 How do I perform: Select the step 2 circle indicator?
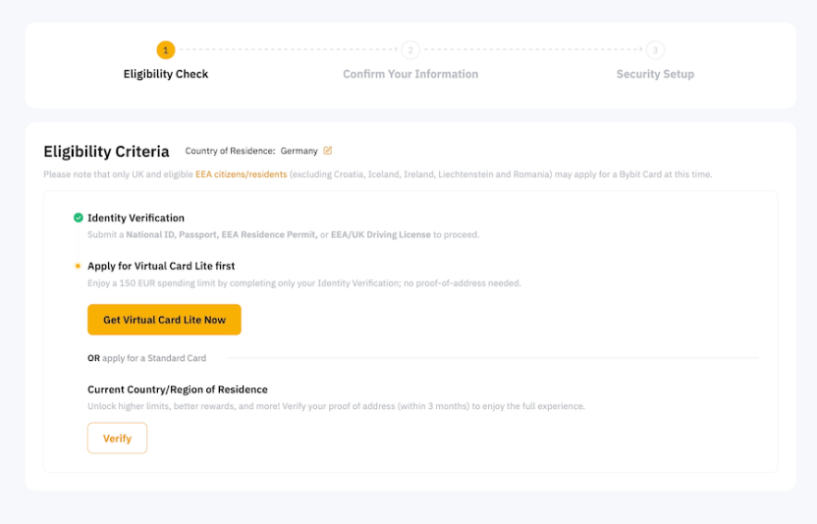(x=410, y=50)
